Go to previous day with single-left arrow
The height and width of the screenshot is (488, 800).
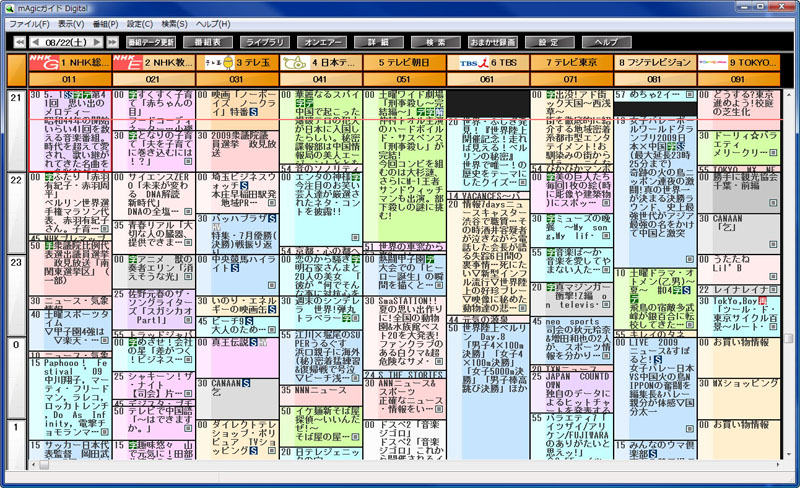point(35,42)
